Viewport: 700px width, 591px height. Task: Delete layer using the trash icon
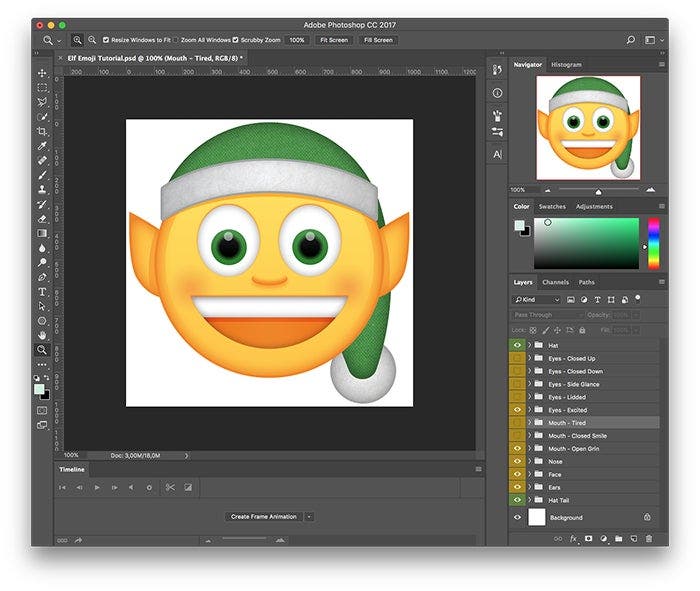coord(649,538)
